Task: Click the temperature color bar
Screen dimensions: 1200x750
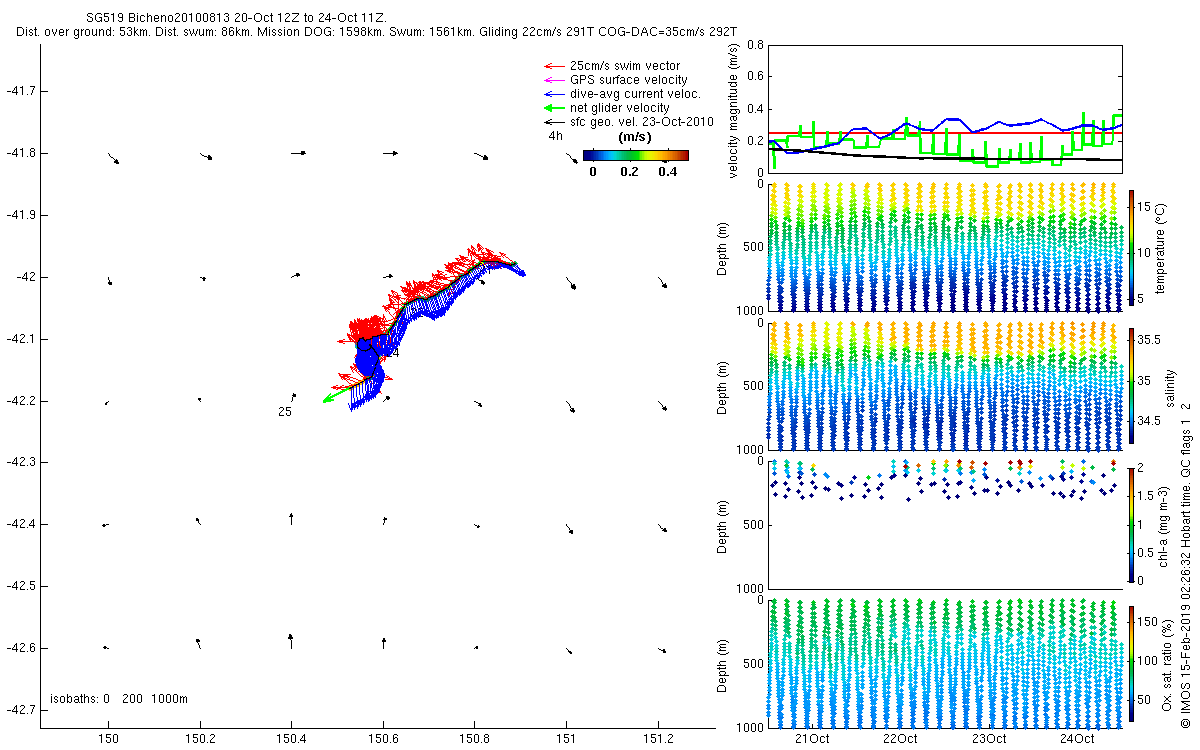Action: 1132,248
